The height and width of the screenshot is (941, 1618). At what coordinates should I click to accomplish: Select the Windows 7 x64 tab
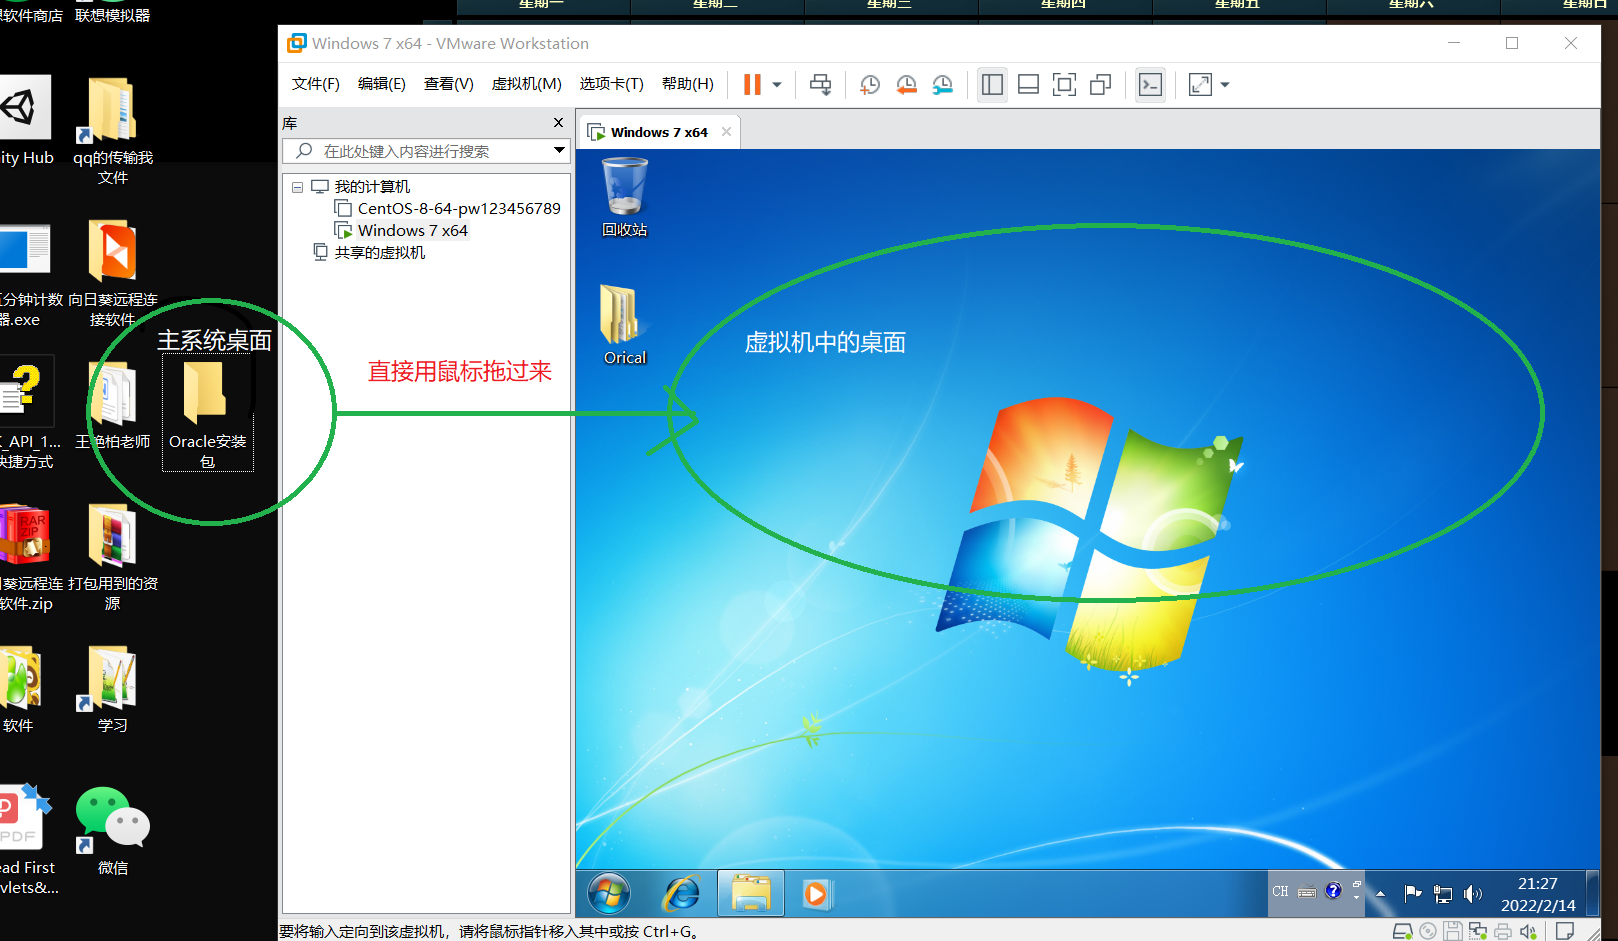point(657,131)
